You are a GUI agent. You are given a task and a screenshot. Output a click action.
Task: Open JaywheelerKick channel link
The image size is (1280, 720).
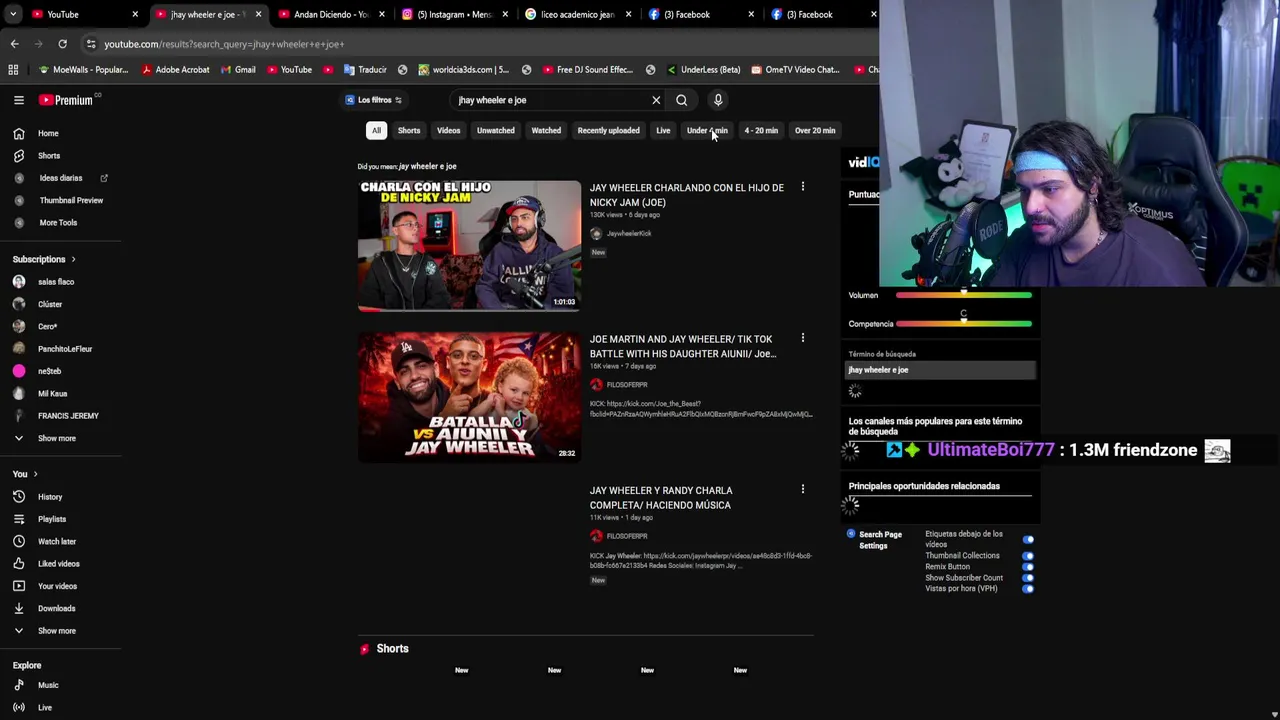(628, 234)
